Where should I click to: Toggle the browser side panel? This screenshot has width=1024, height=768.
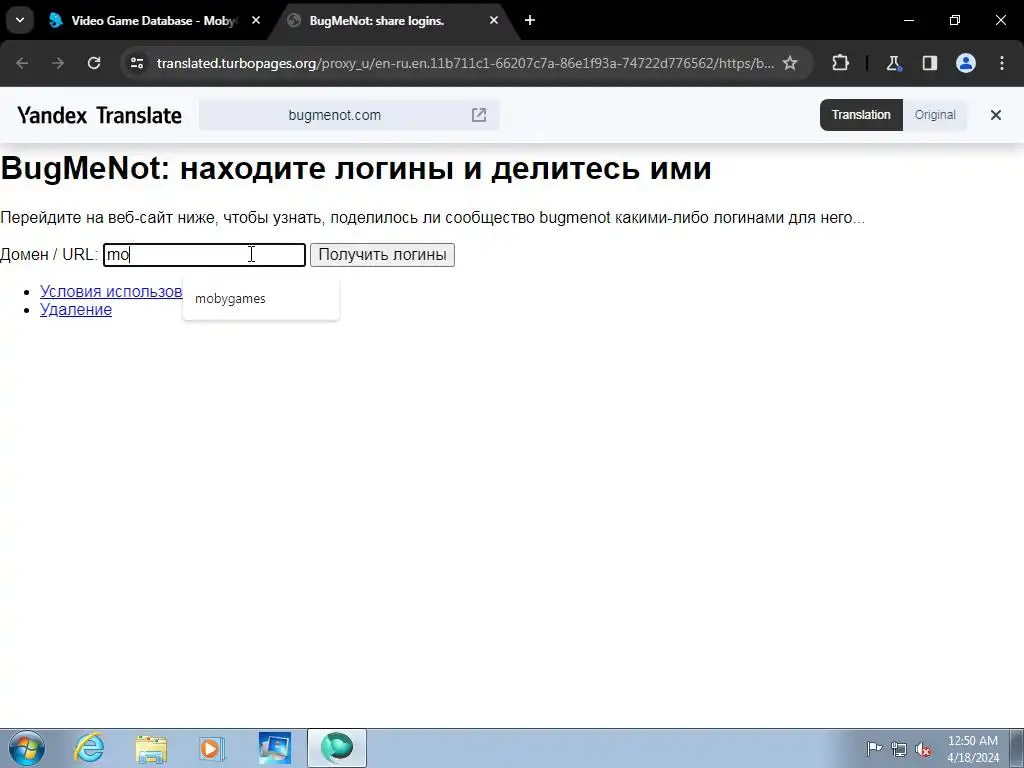click(929, 63)
